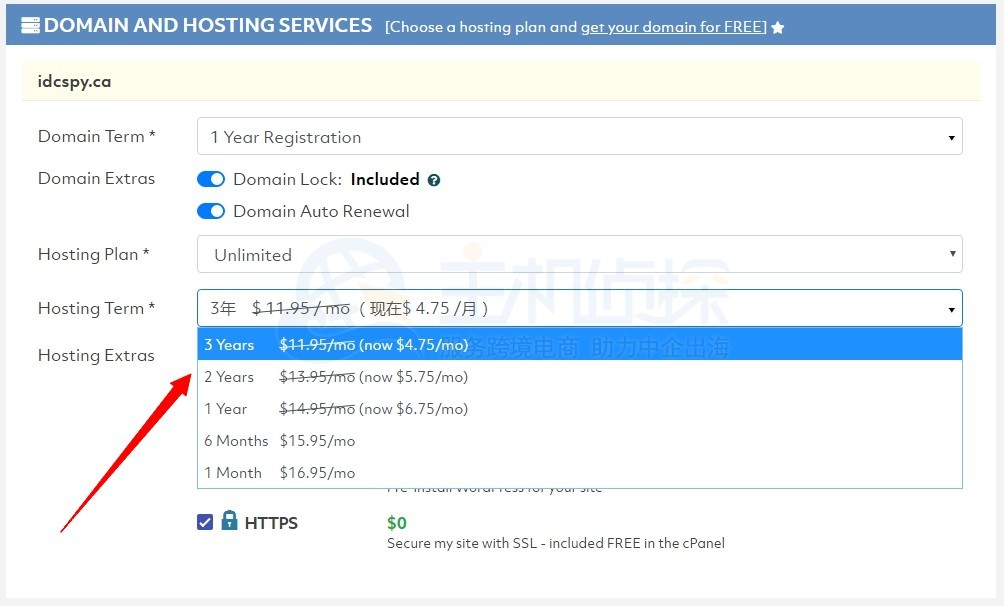Collapse the Hosting Term dropdown field
The height and width of the screenshot is (606, 1004).
(579, 309)
